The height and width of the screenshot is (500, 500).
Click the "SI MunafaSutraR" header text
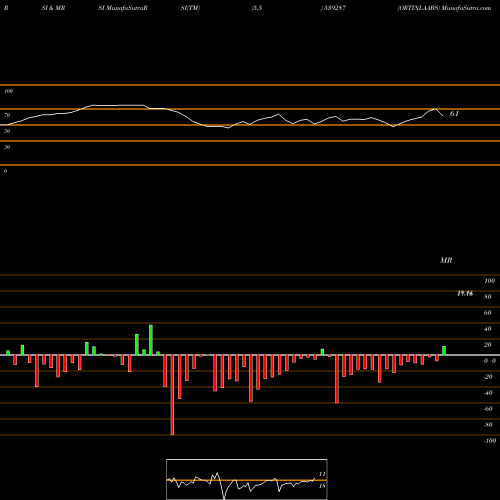[123, 8]
